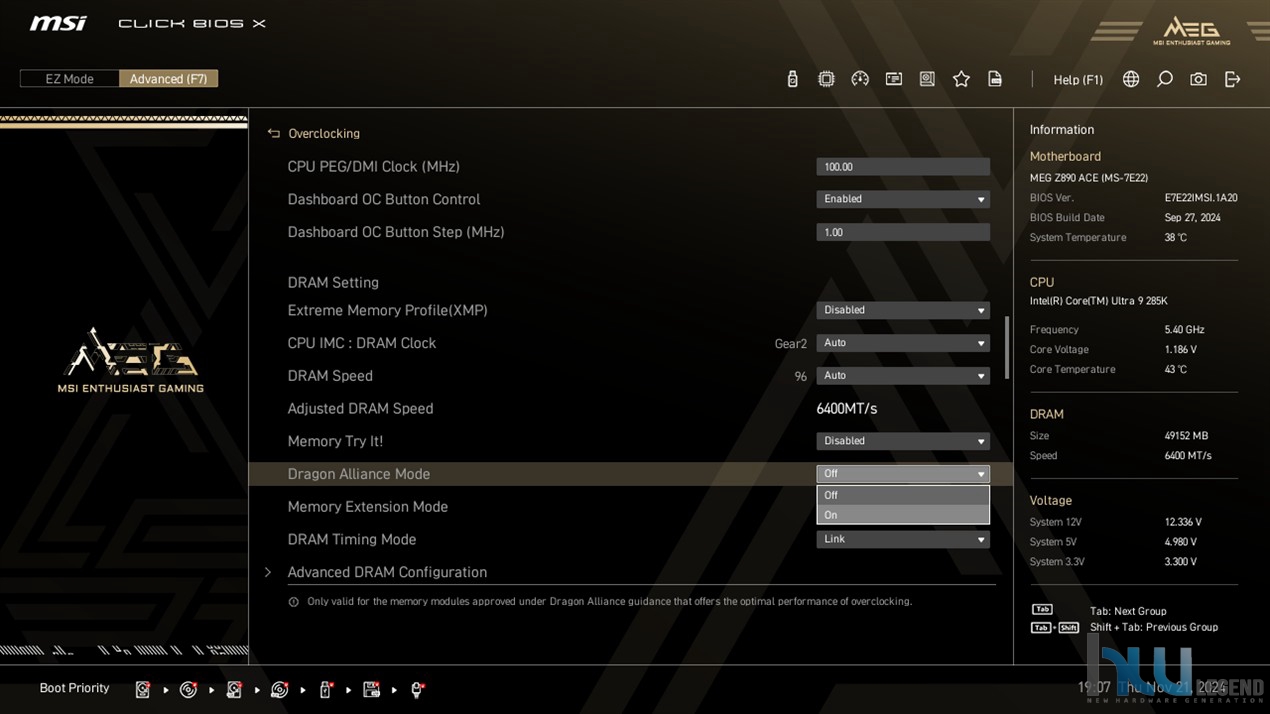
Task: Click the info icon beside the help description
Action: click(293, 602)
